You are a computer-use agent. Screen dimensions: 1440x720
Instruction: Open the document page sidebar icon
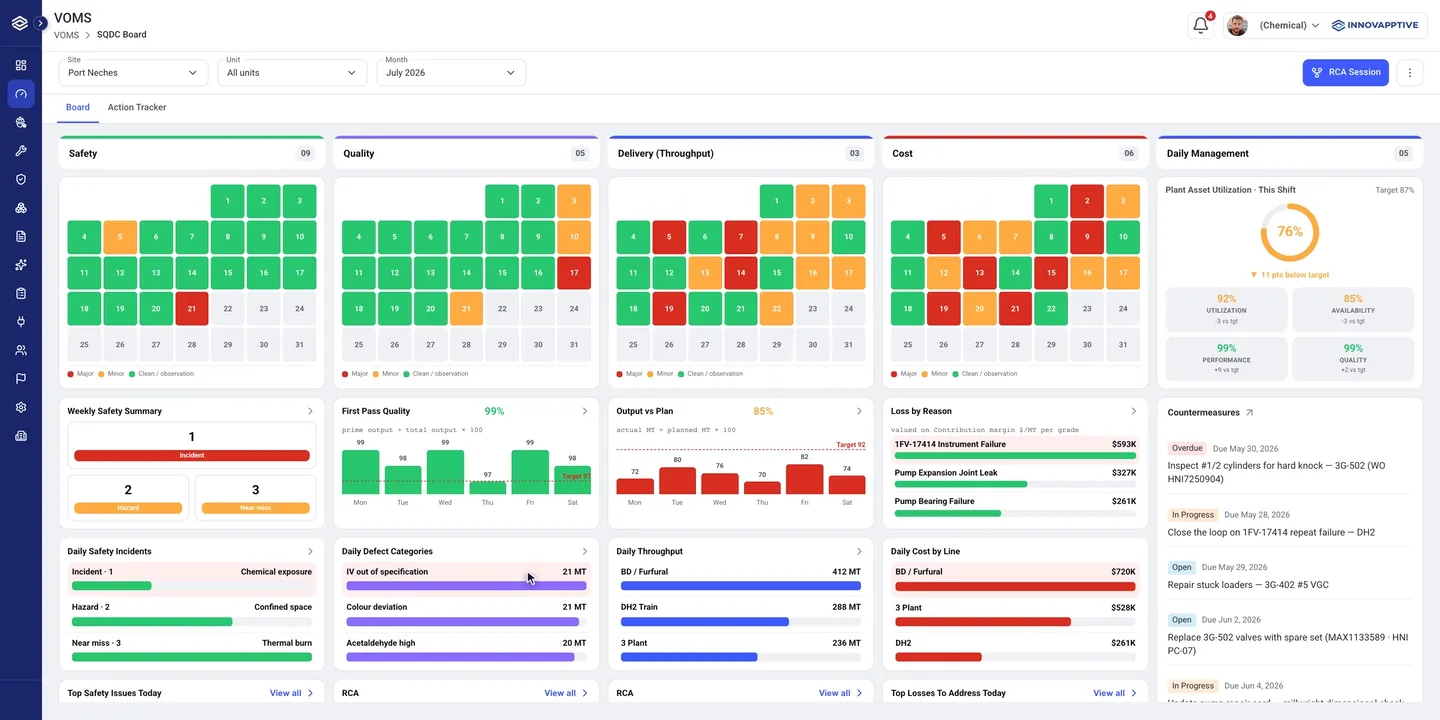21,236
